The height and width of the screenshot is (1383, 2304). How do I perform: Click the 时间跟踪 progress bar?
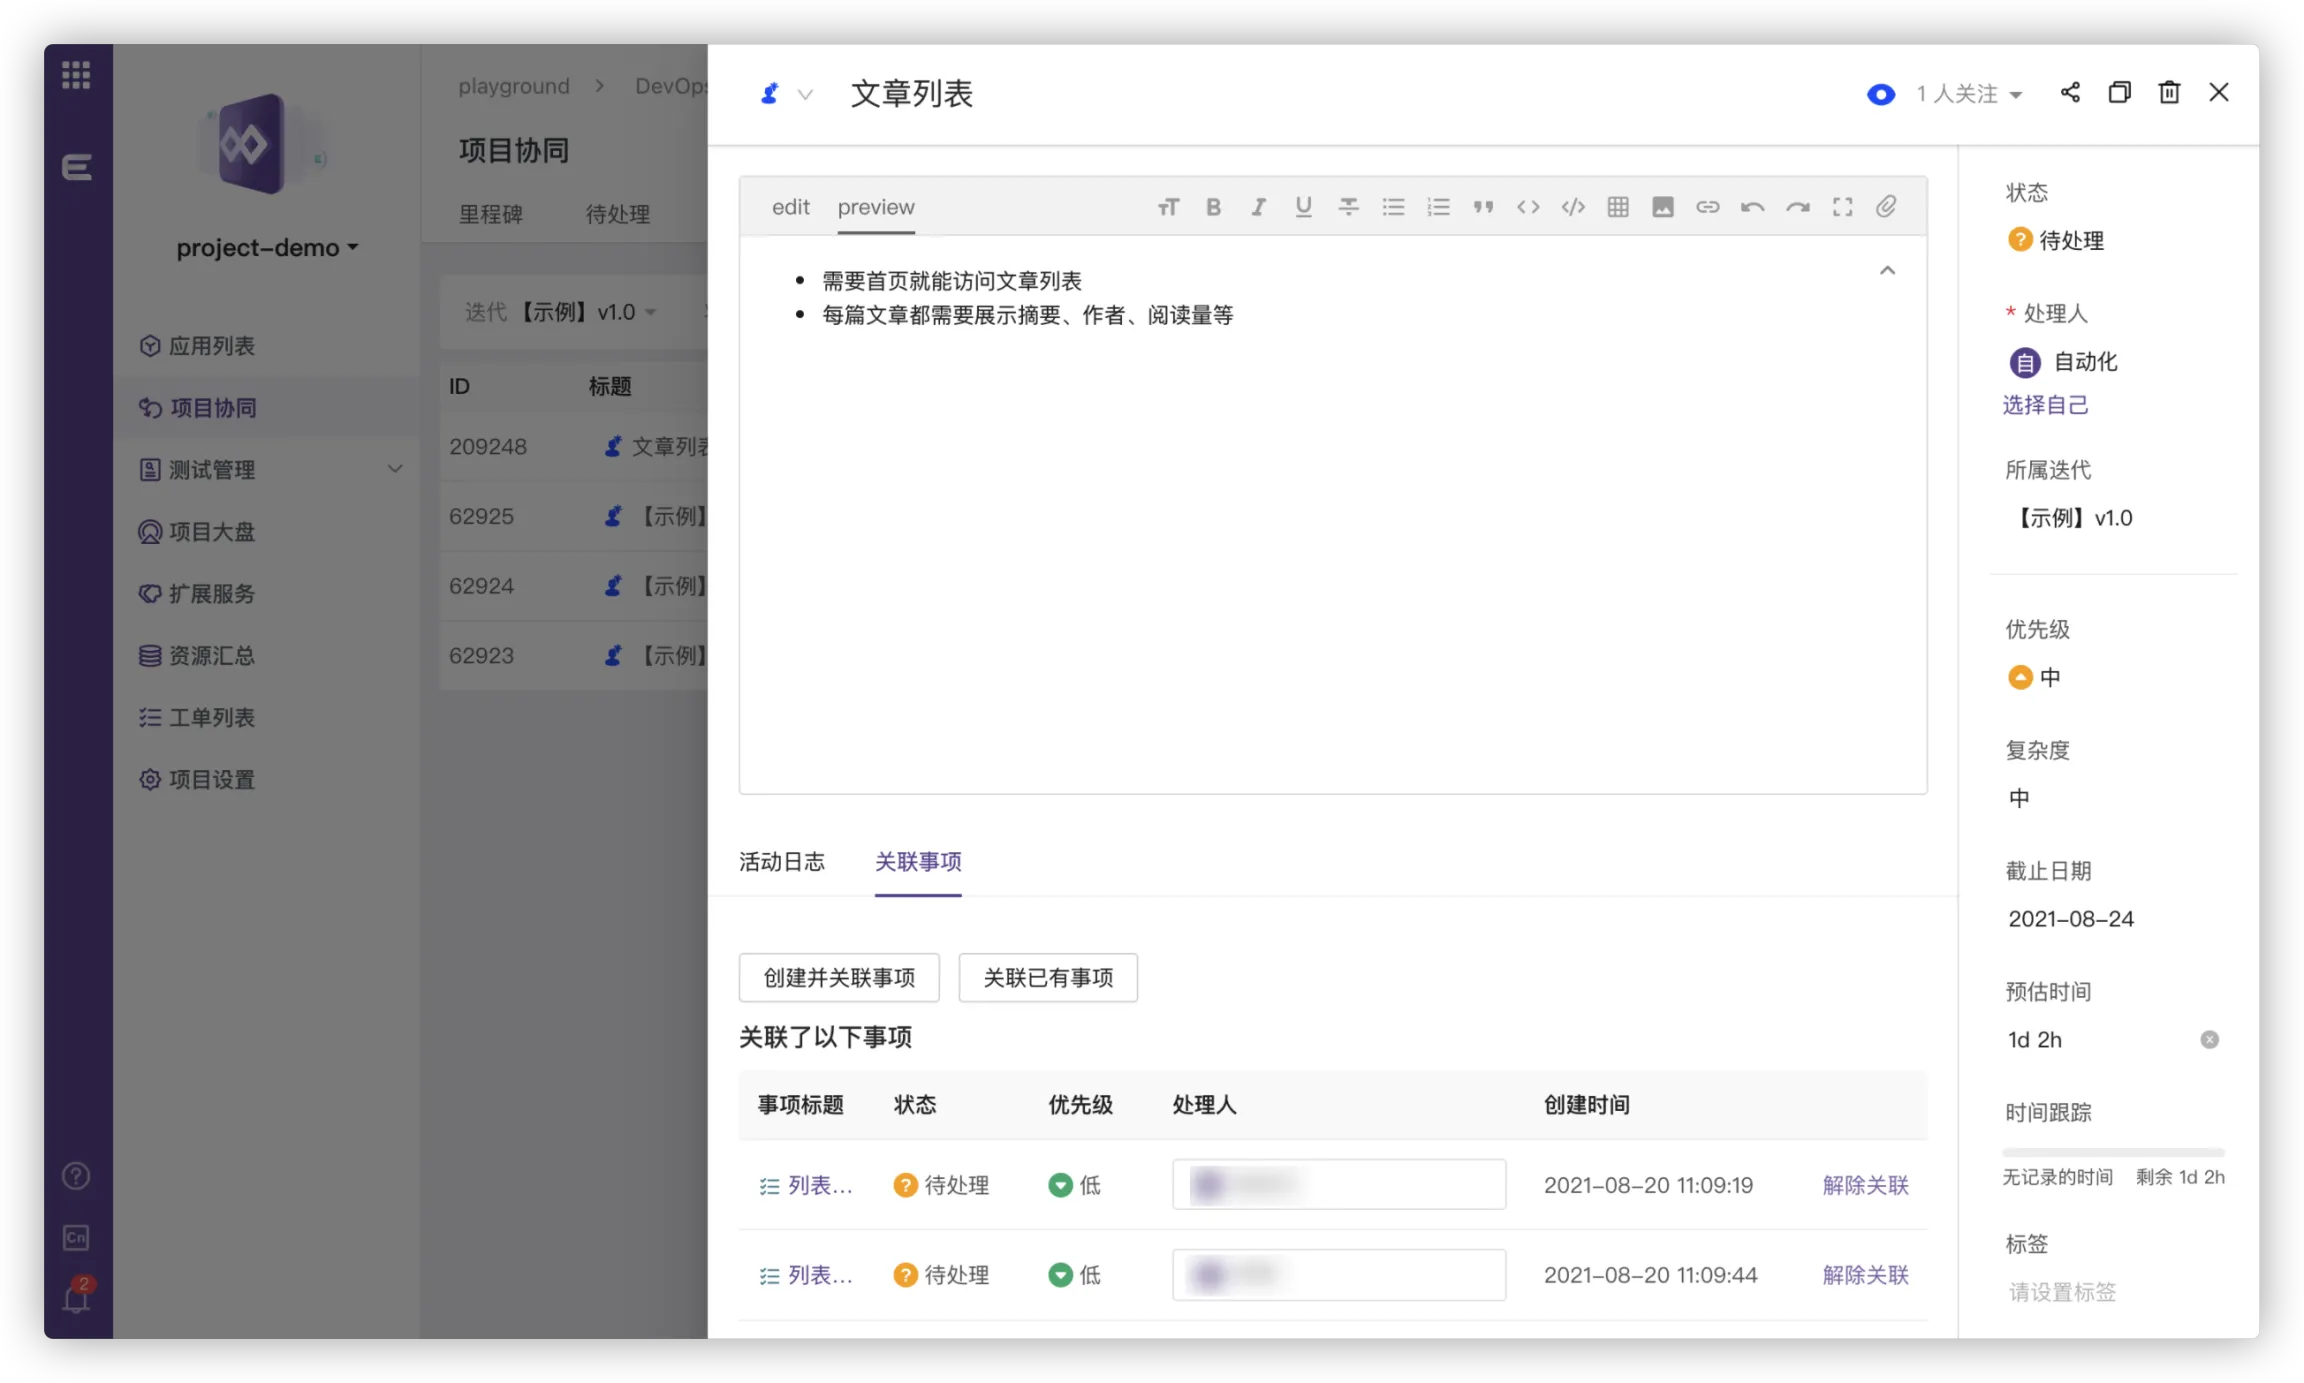point(2112,1152)
